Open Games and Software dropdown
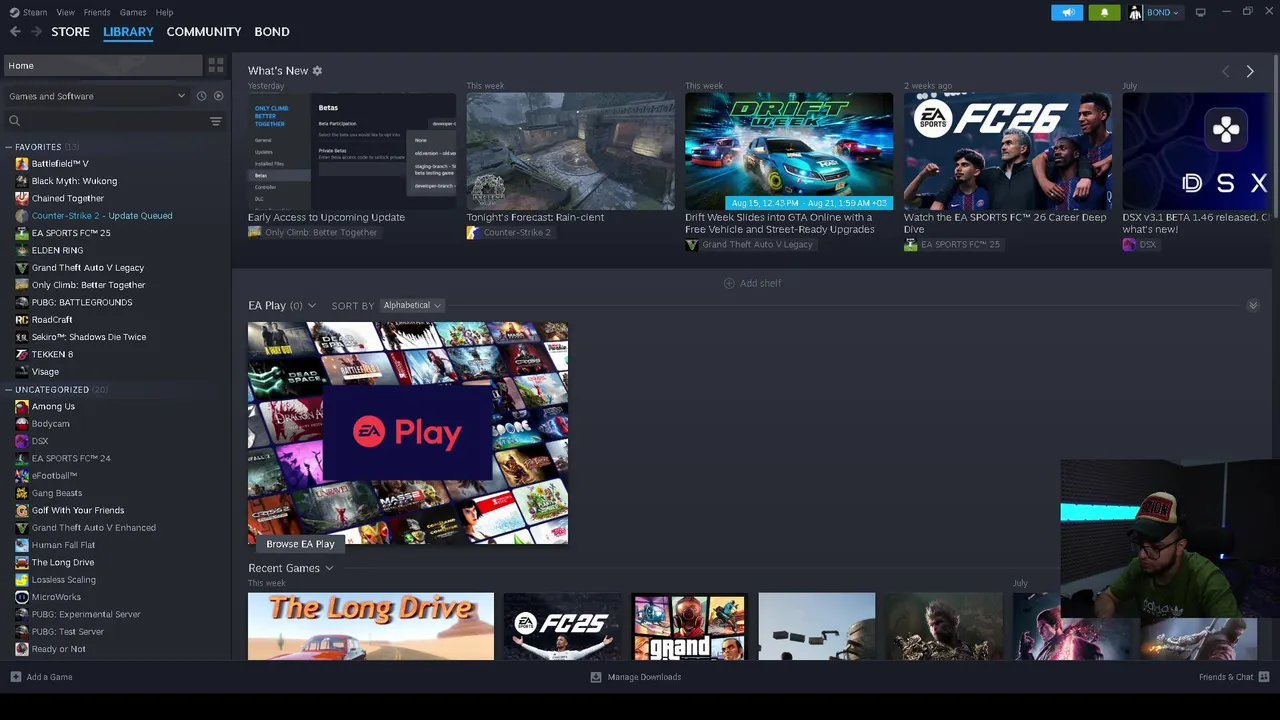 click(x=97, y=96)
